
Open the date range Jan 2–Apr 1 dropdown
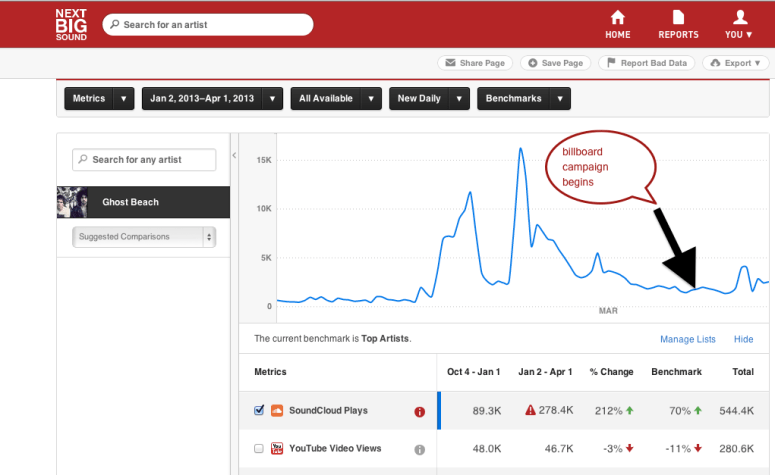coord(212,99)
